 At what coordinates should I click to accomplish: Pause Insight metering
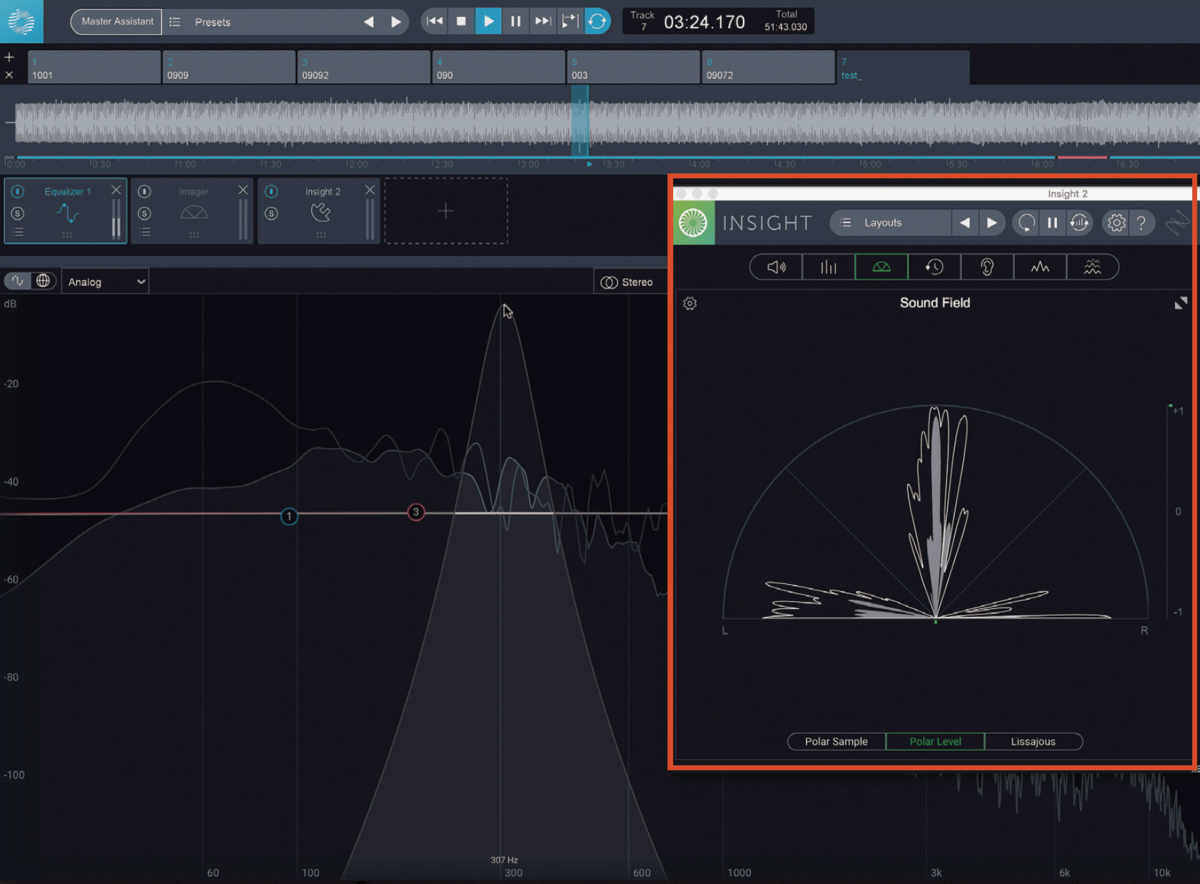1052,223
